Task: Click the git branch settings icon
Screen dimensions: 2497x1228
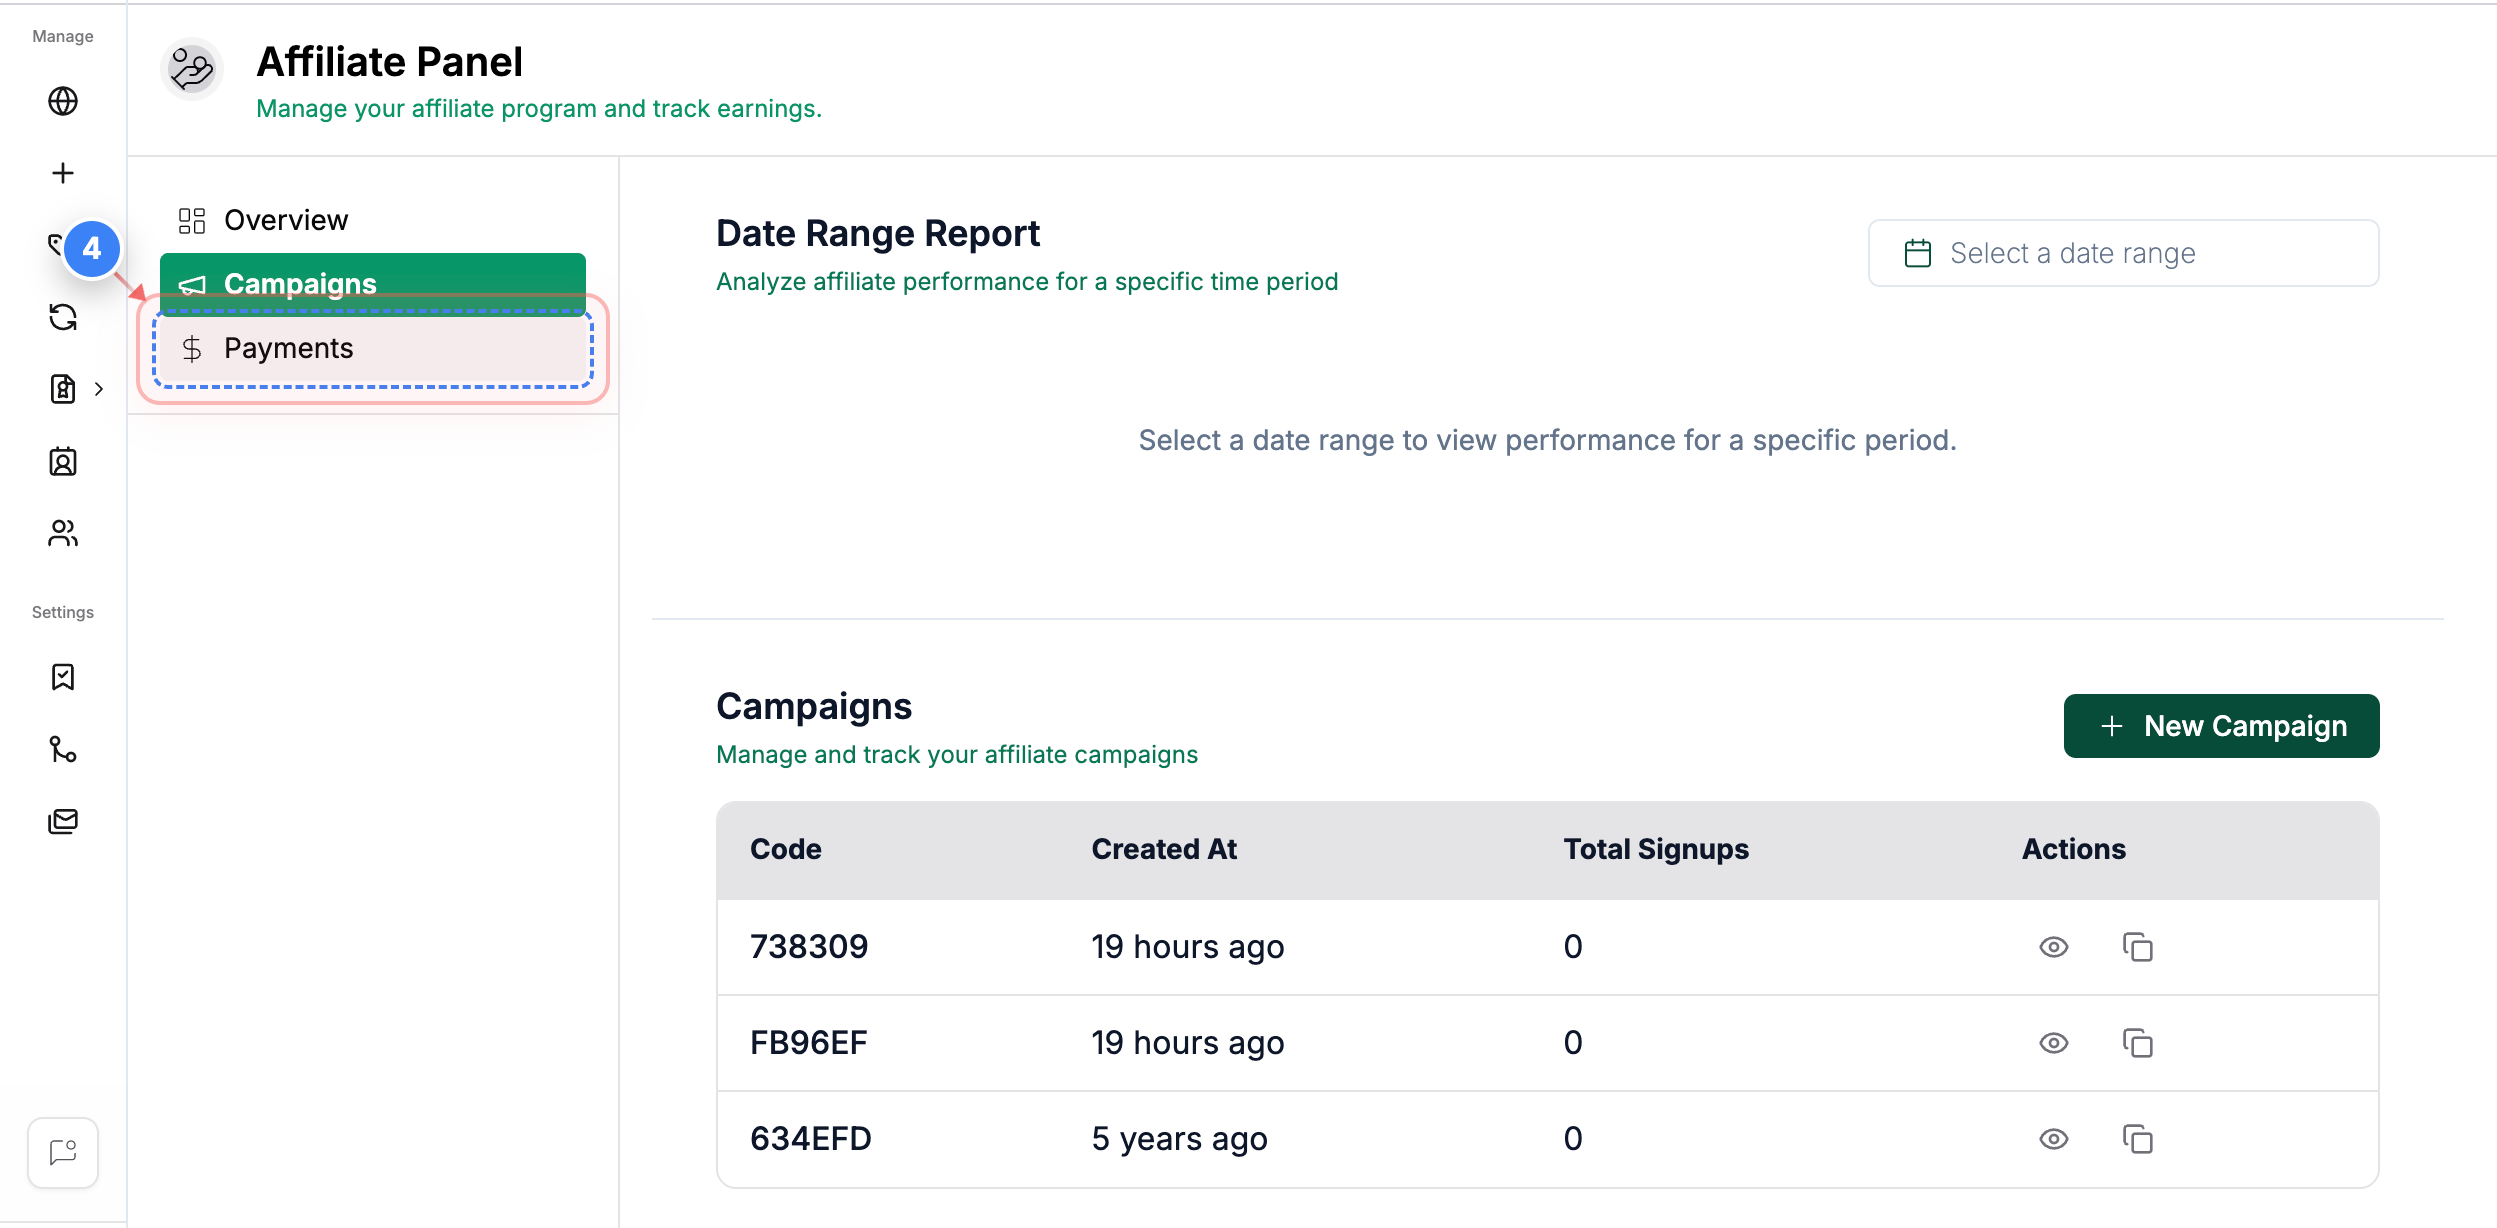Action: (x=63, y=749)
